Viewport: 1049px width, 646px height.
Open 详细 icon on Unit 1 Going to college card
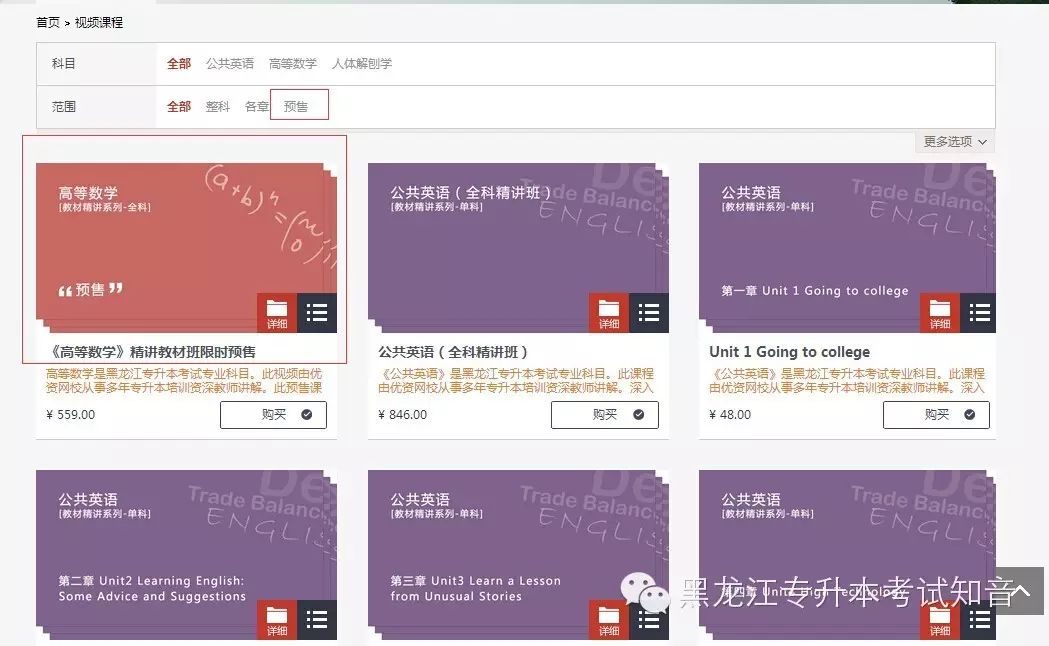point(940,312)
